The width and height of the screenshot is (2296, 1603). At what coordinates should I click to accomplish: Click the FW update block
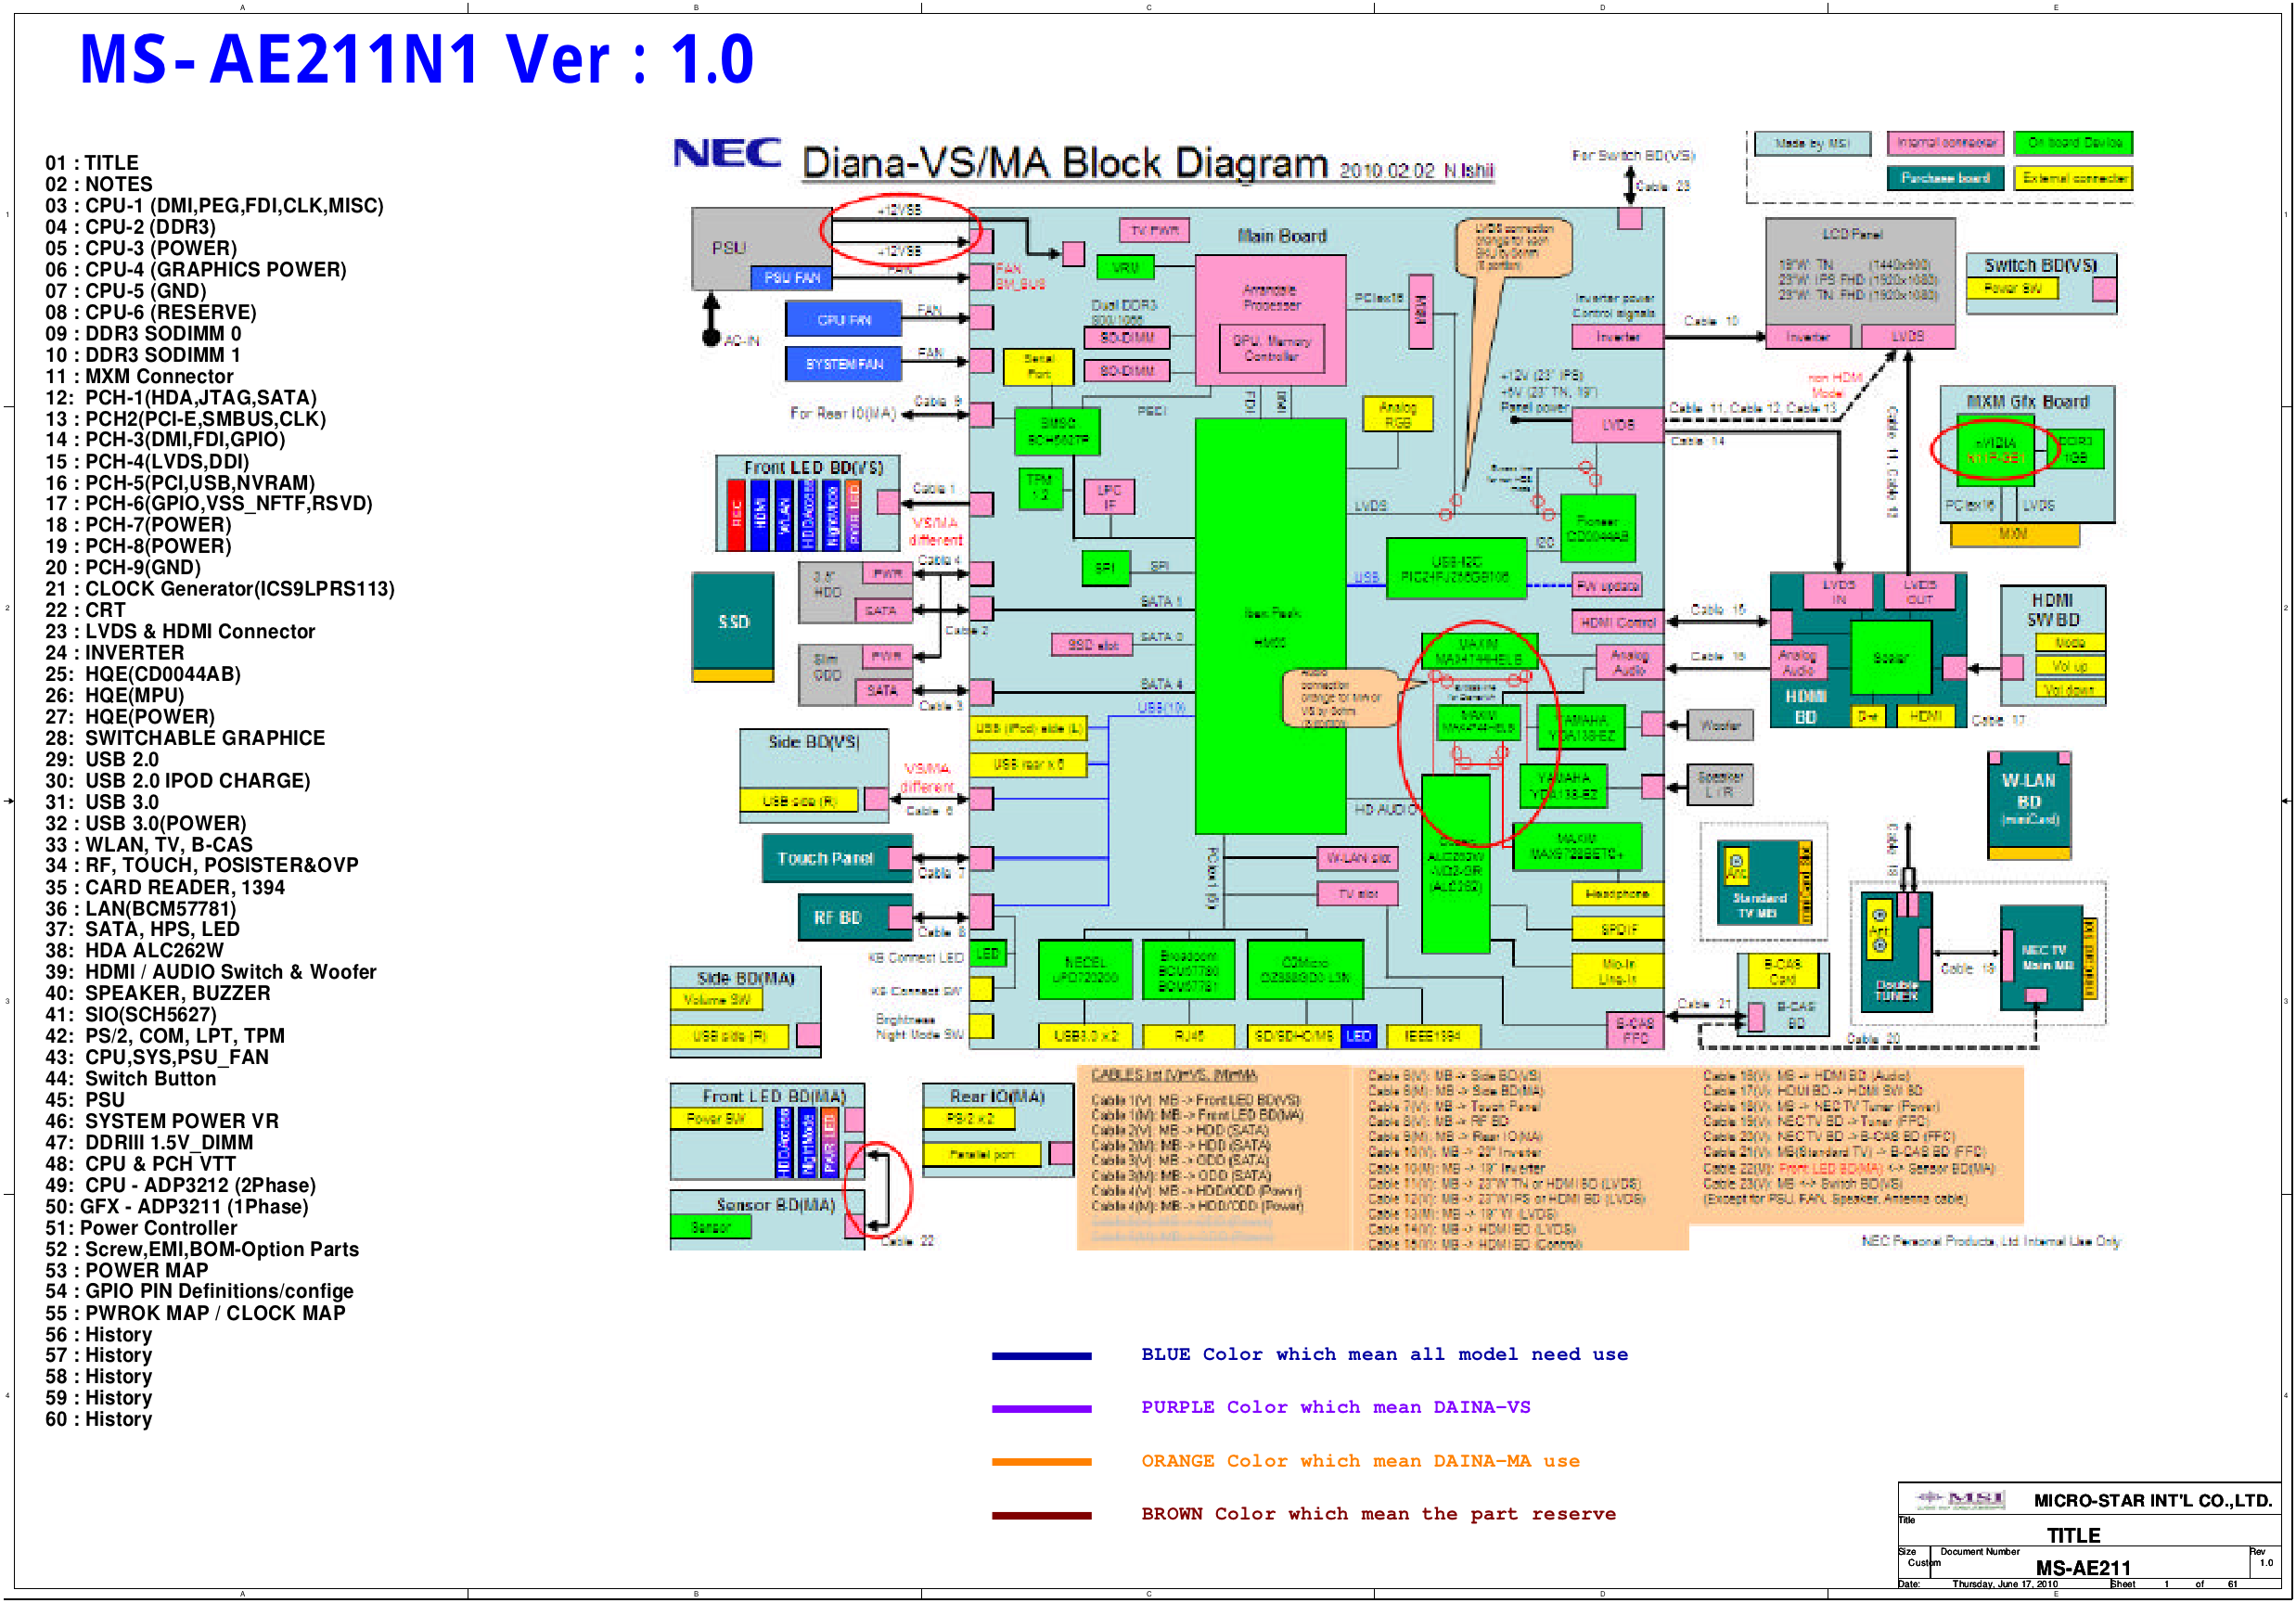[1607, 586]
